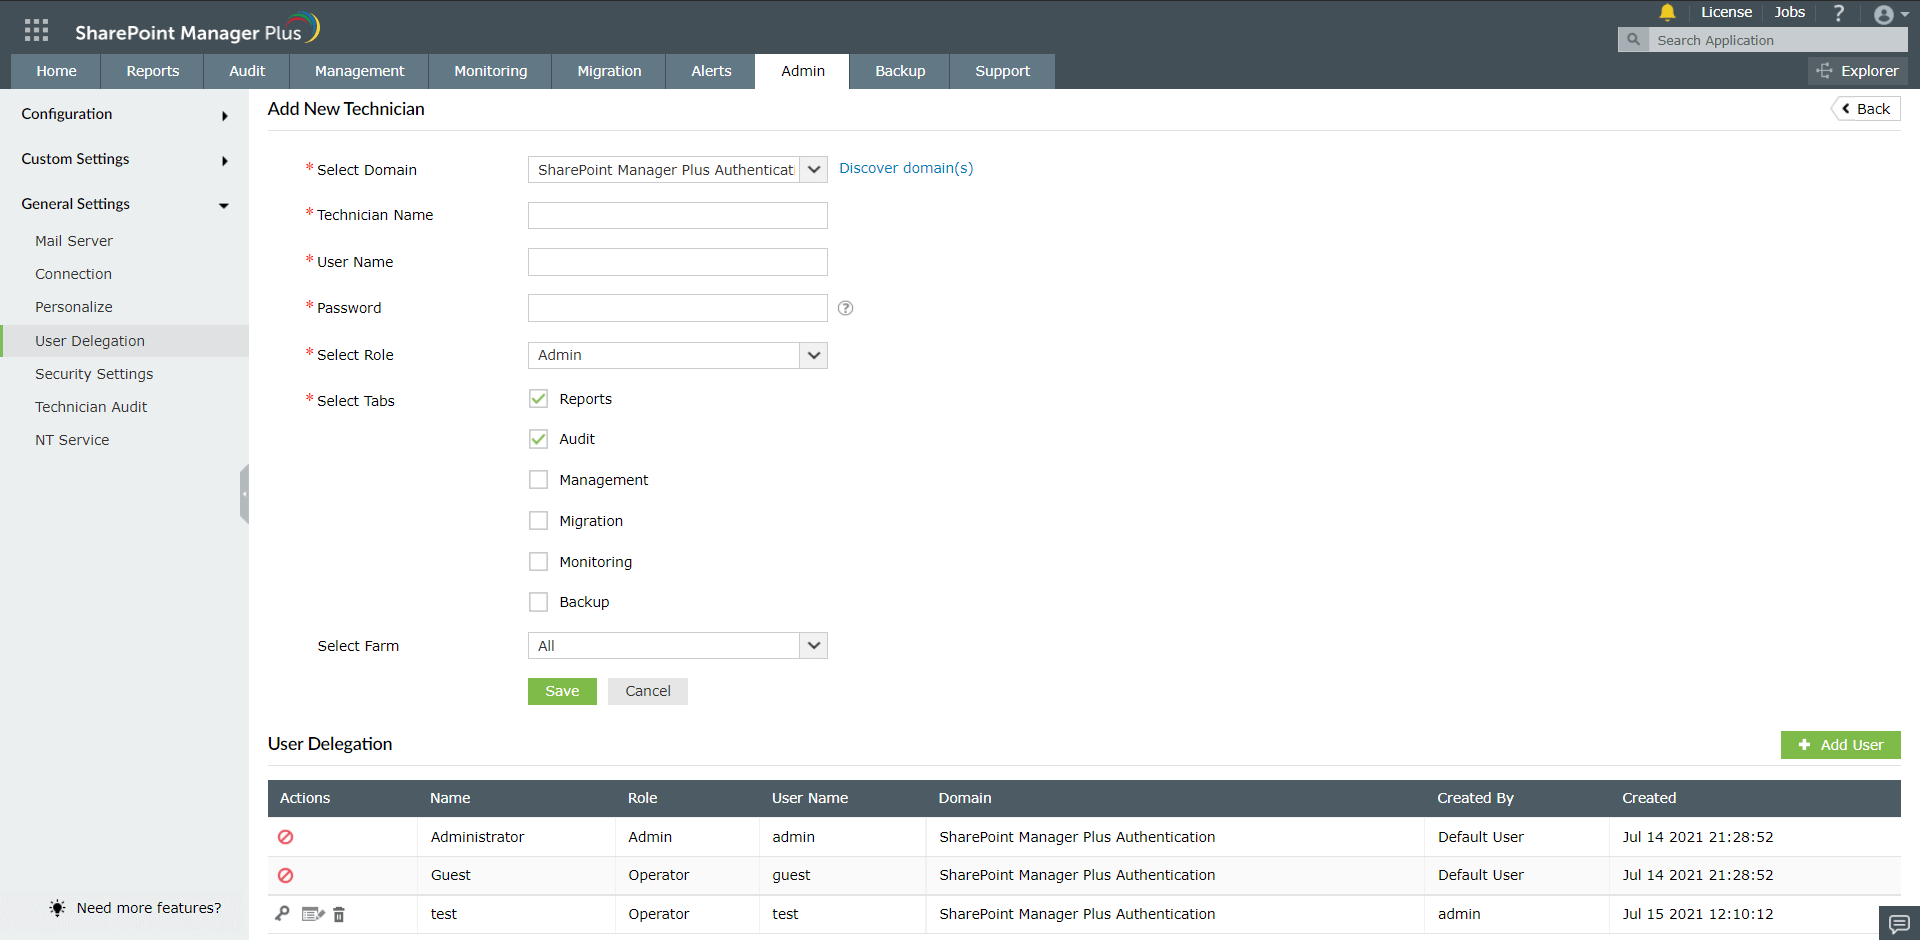Open the chat icon at the bottom right
Screen dimensions: 1920x940
click(1899, 923)
